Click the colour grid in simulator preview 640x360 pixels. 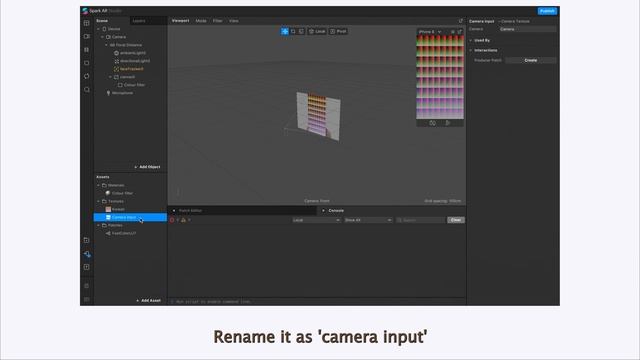pyautogui.click(x=440, y=77)
